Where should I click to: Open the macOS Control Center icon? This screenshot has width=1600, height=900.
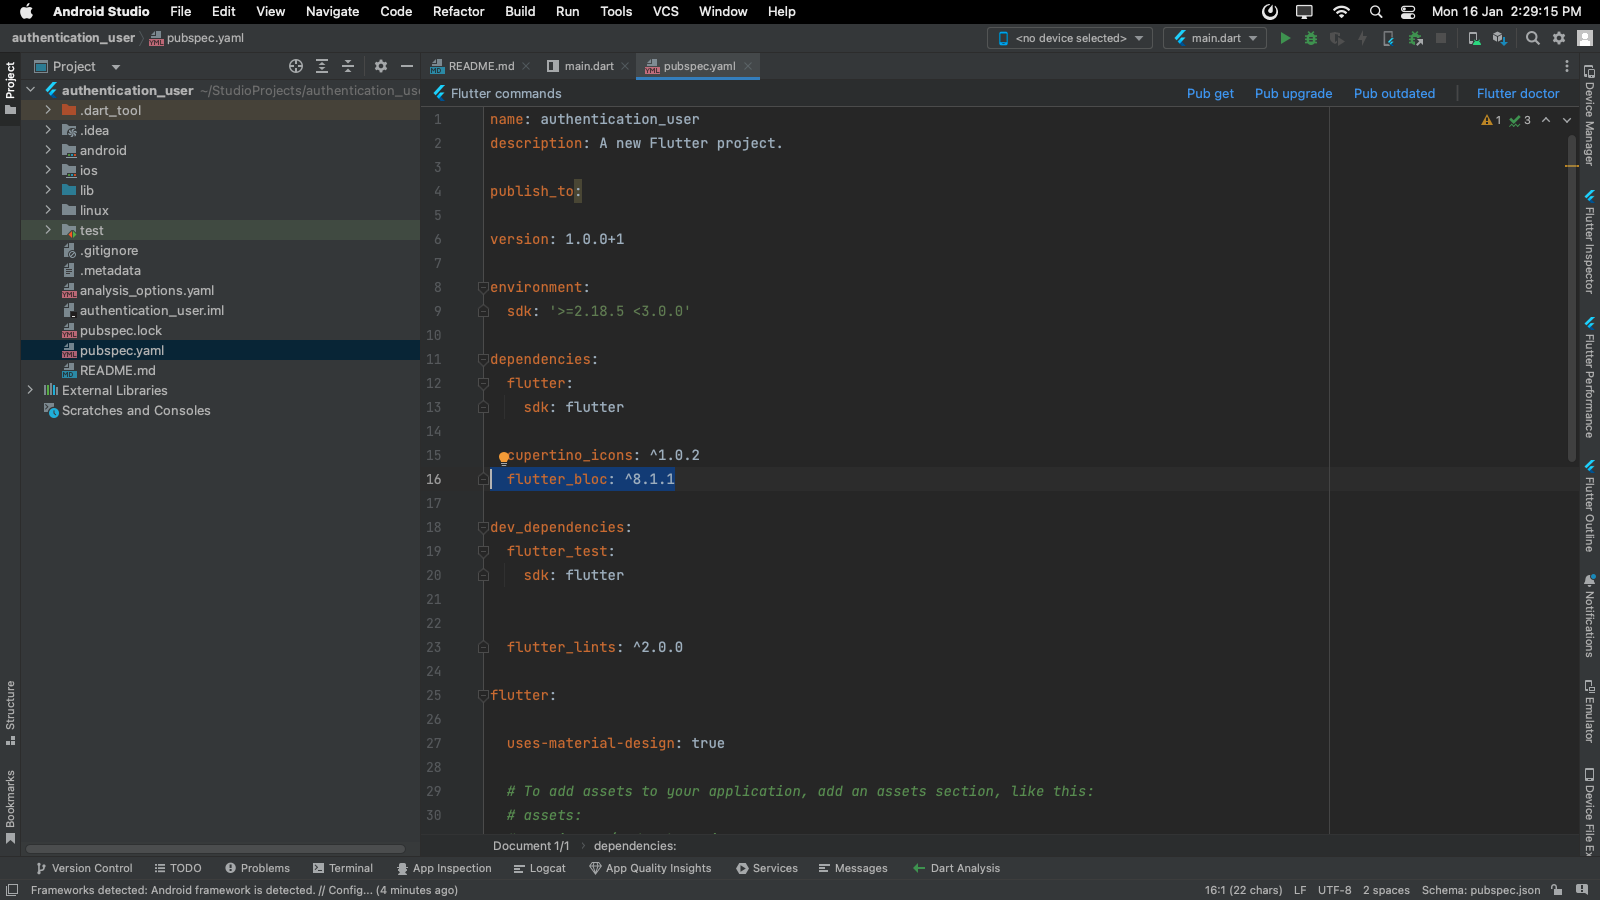(x=1408, y=11)
